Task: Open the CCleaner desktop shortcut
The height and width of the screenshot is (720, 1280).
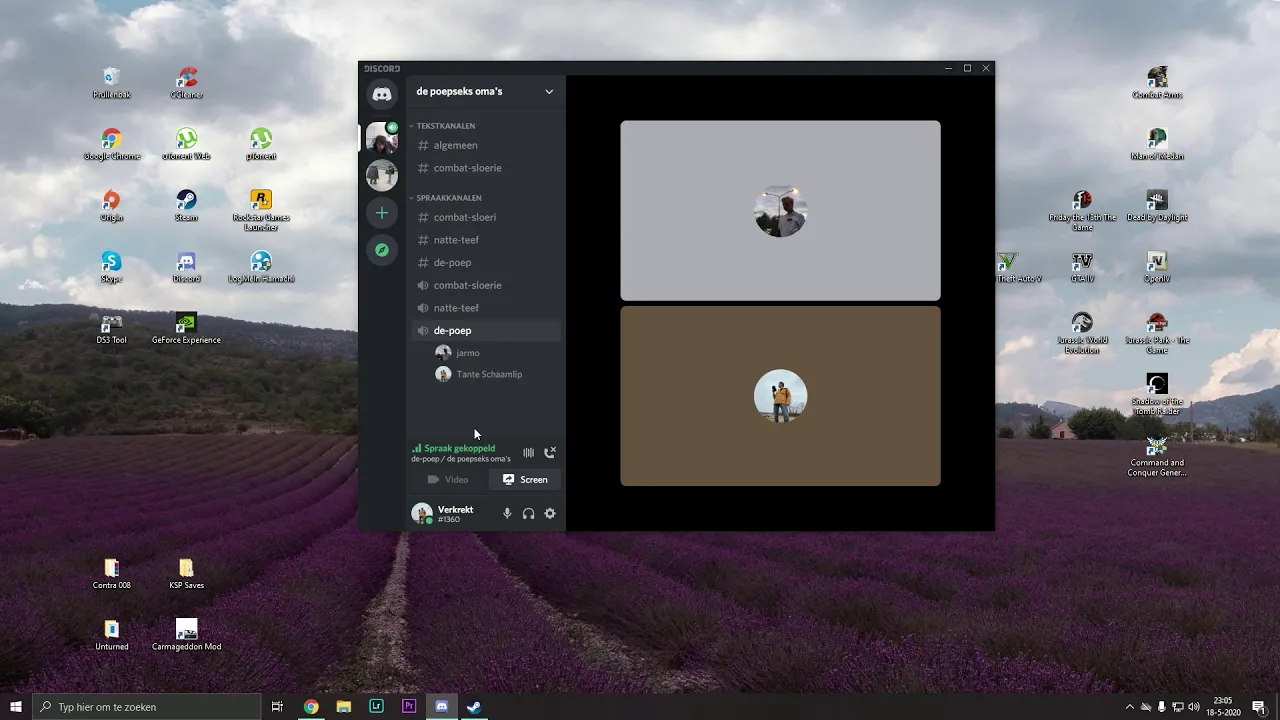Action: [186, 83]
